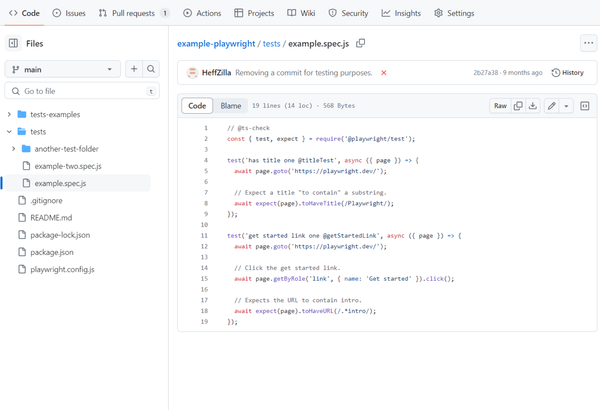Screen dimensions: 600x410
Task: Open the symbols panel icon
Action: pyautogui.click(x=585, y=106)
